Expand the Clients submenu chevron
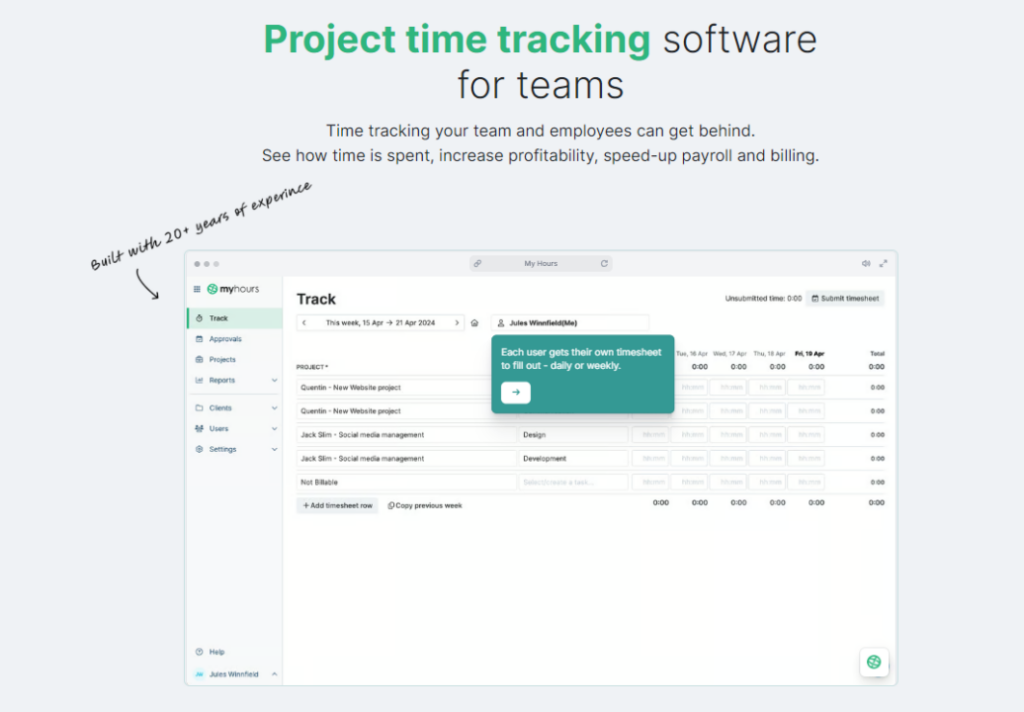The image size is (1024, 712). pos(274,408)
